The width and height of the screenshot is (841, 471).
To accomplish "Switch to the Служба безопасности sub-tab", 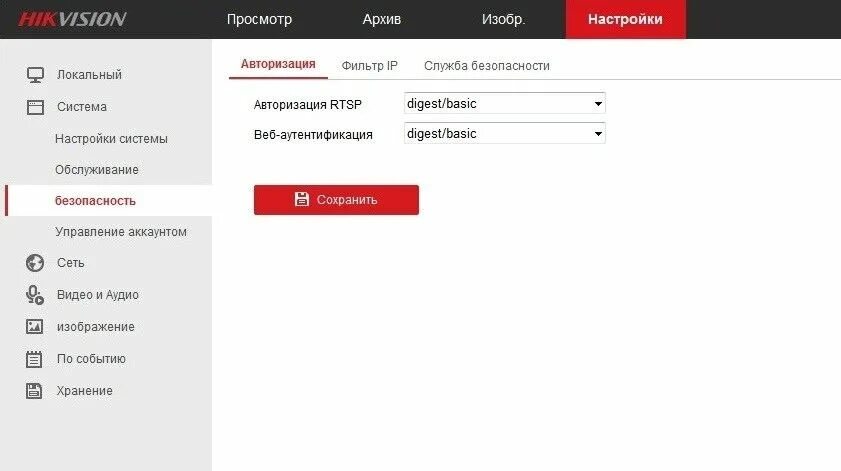I will [x=486, y=65].
